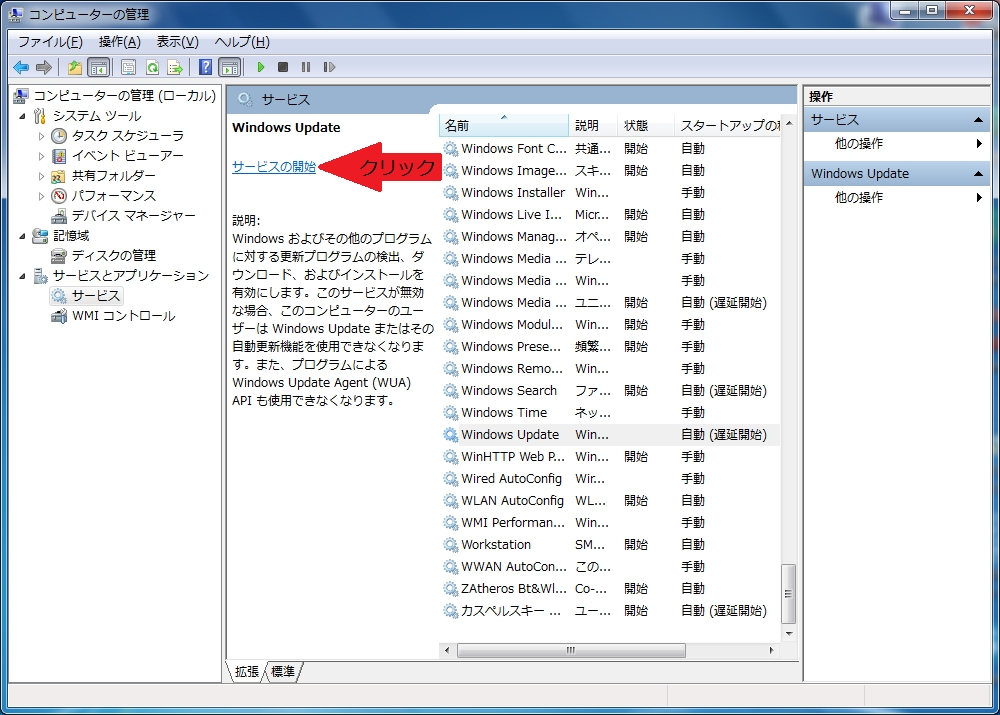Select the Workstation service row
The height and width of the screenshot is (715, 1000).
coord(610,545)
